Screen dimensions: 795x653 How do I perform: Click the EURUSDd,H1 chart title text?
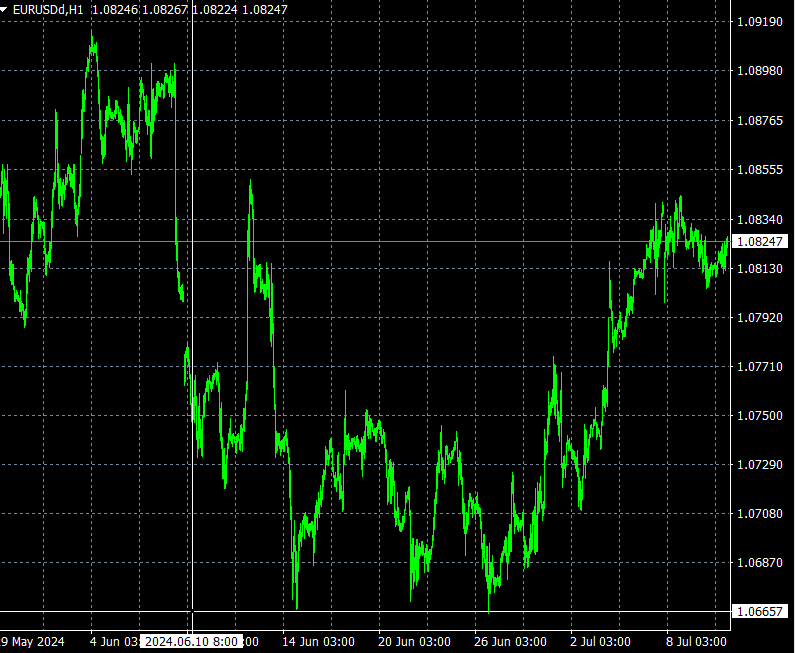pyautogui.click(x=48, y=9)
